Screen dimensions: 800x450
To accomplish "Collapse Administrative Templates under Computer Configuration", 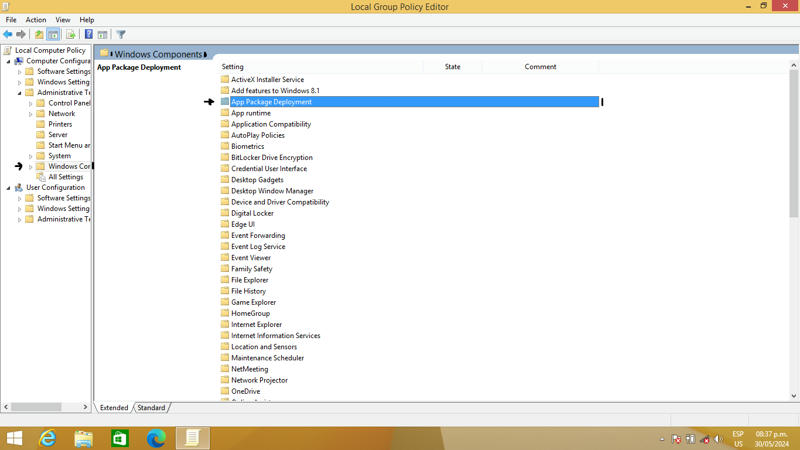I will click(19, 93).
